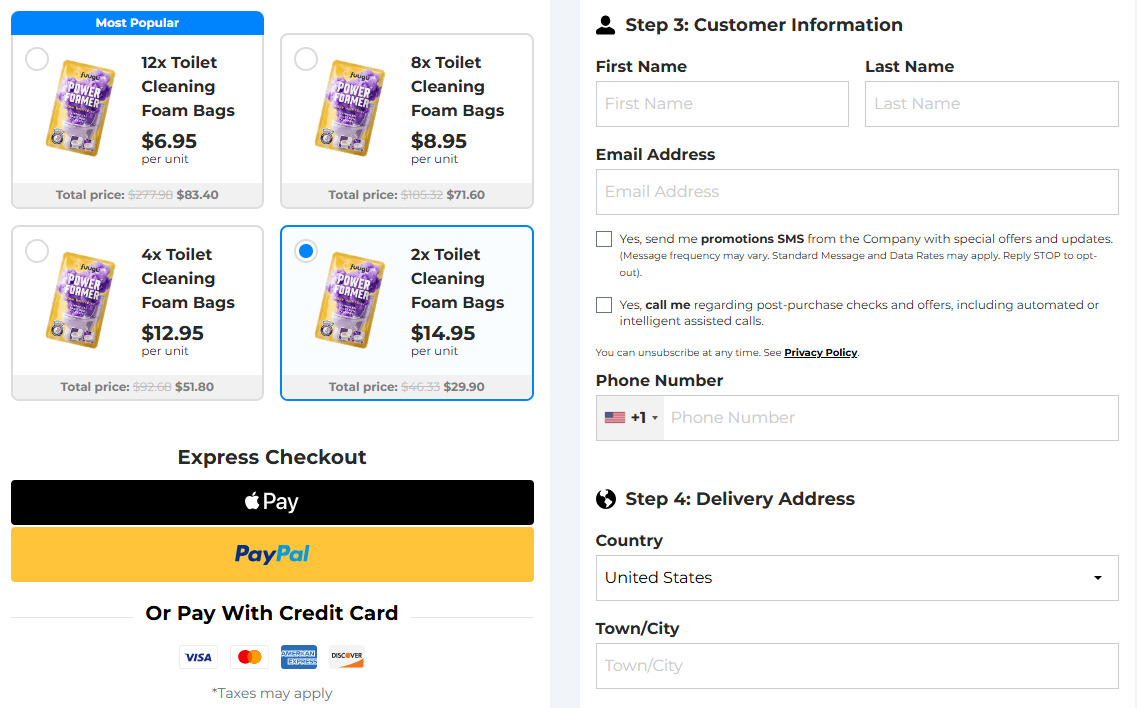Click the Email Address input field
1137x708 pixels.
(x=857, y=192)
